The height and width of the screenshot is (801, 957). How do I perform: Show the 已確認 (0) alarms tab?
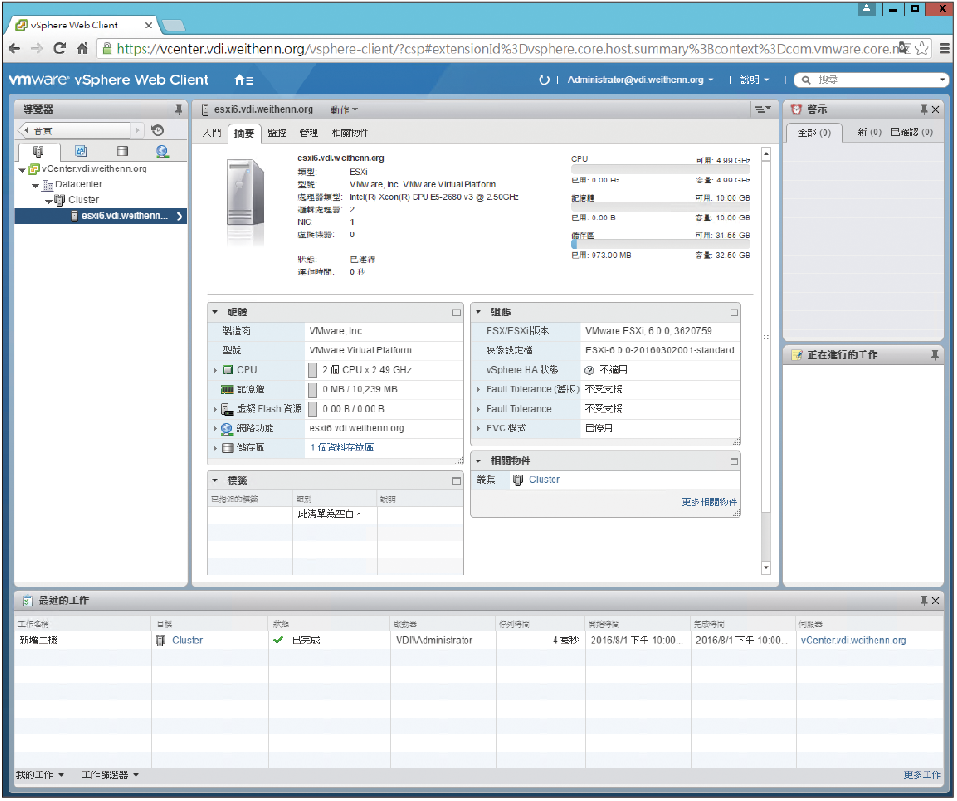pos(912,132)
